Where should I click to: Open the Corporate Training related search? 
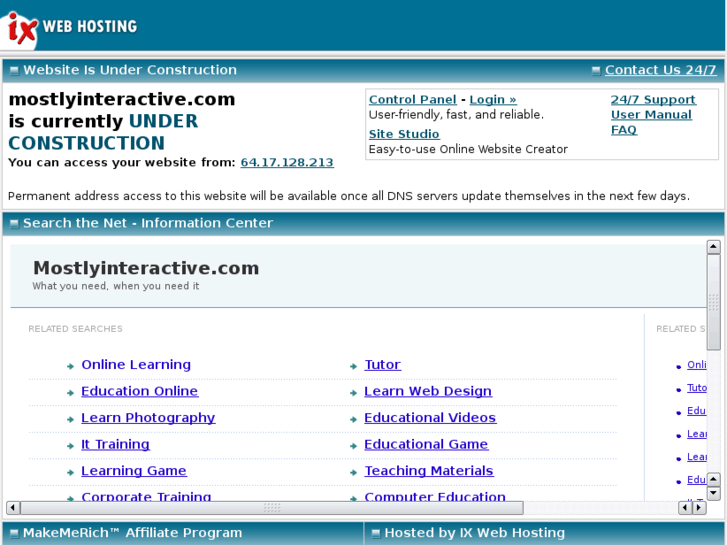146,496
